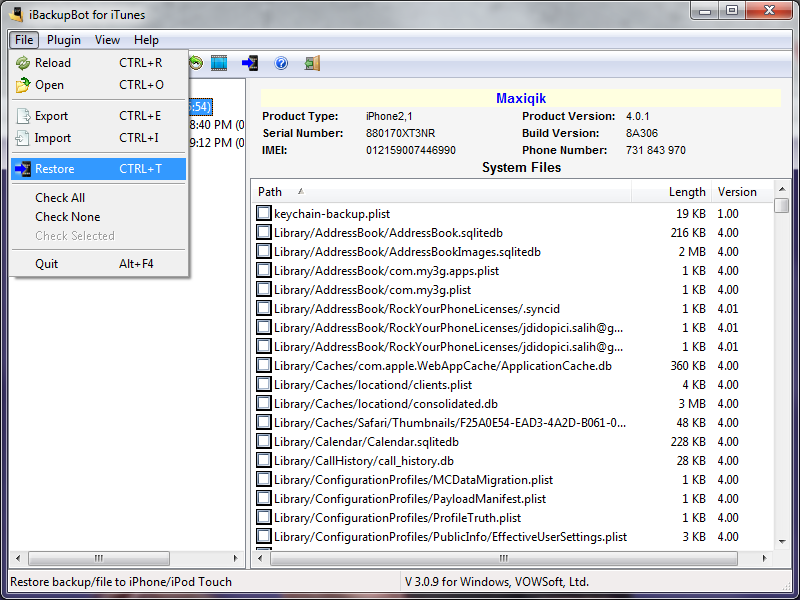Click the Restore arrow icon in File menu
Screen dimensions: 800x600
tap(23, 169)
